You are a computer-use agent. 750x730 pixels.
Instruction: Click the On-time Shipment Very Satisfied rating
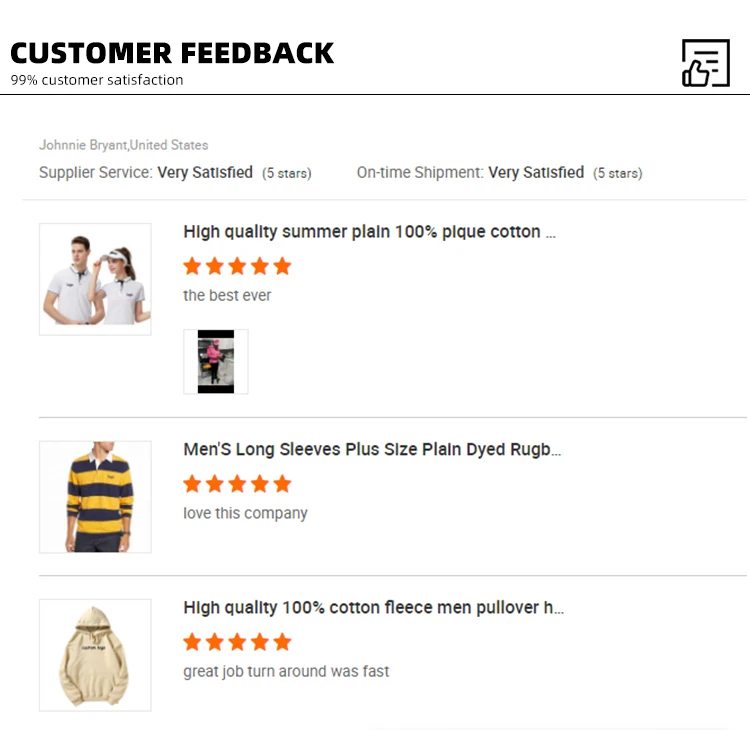click(536, 173)
